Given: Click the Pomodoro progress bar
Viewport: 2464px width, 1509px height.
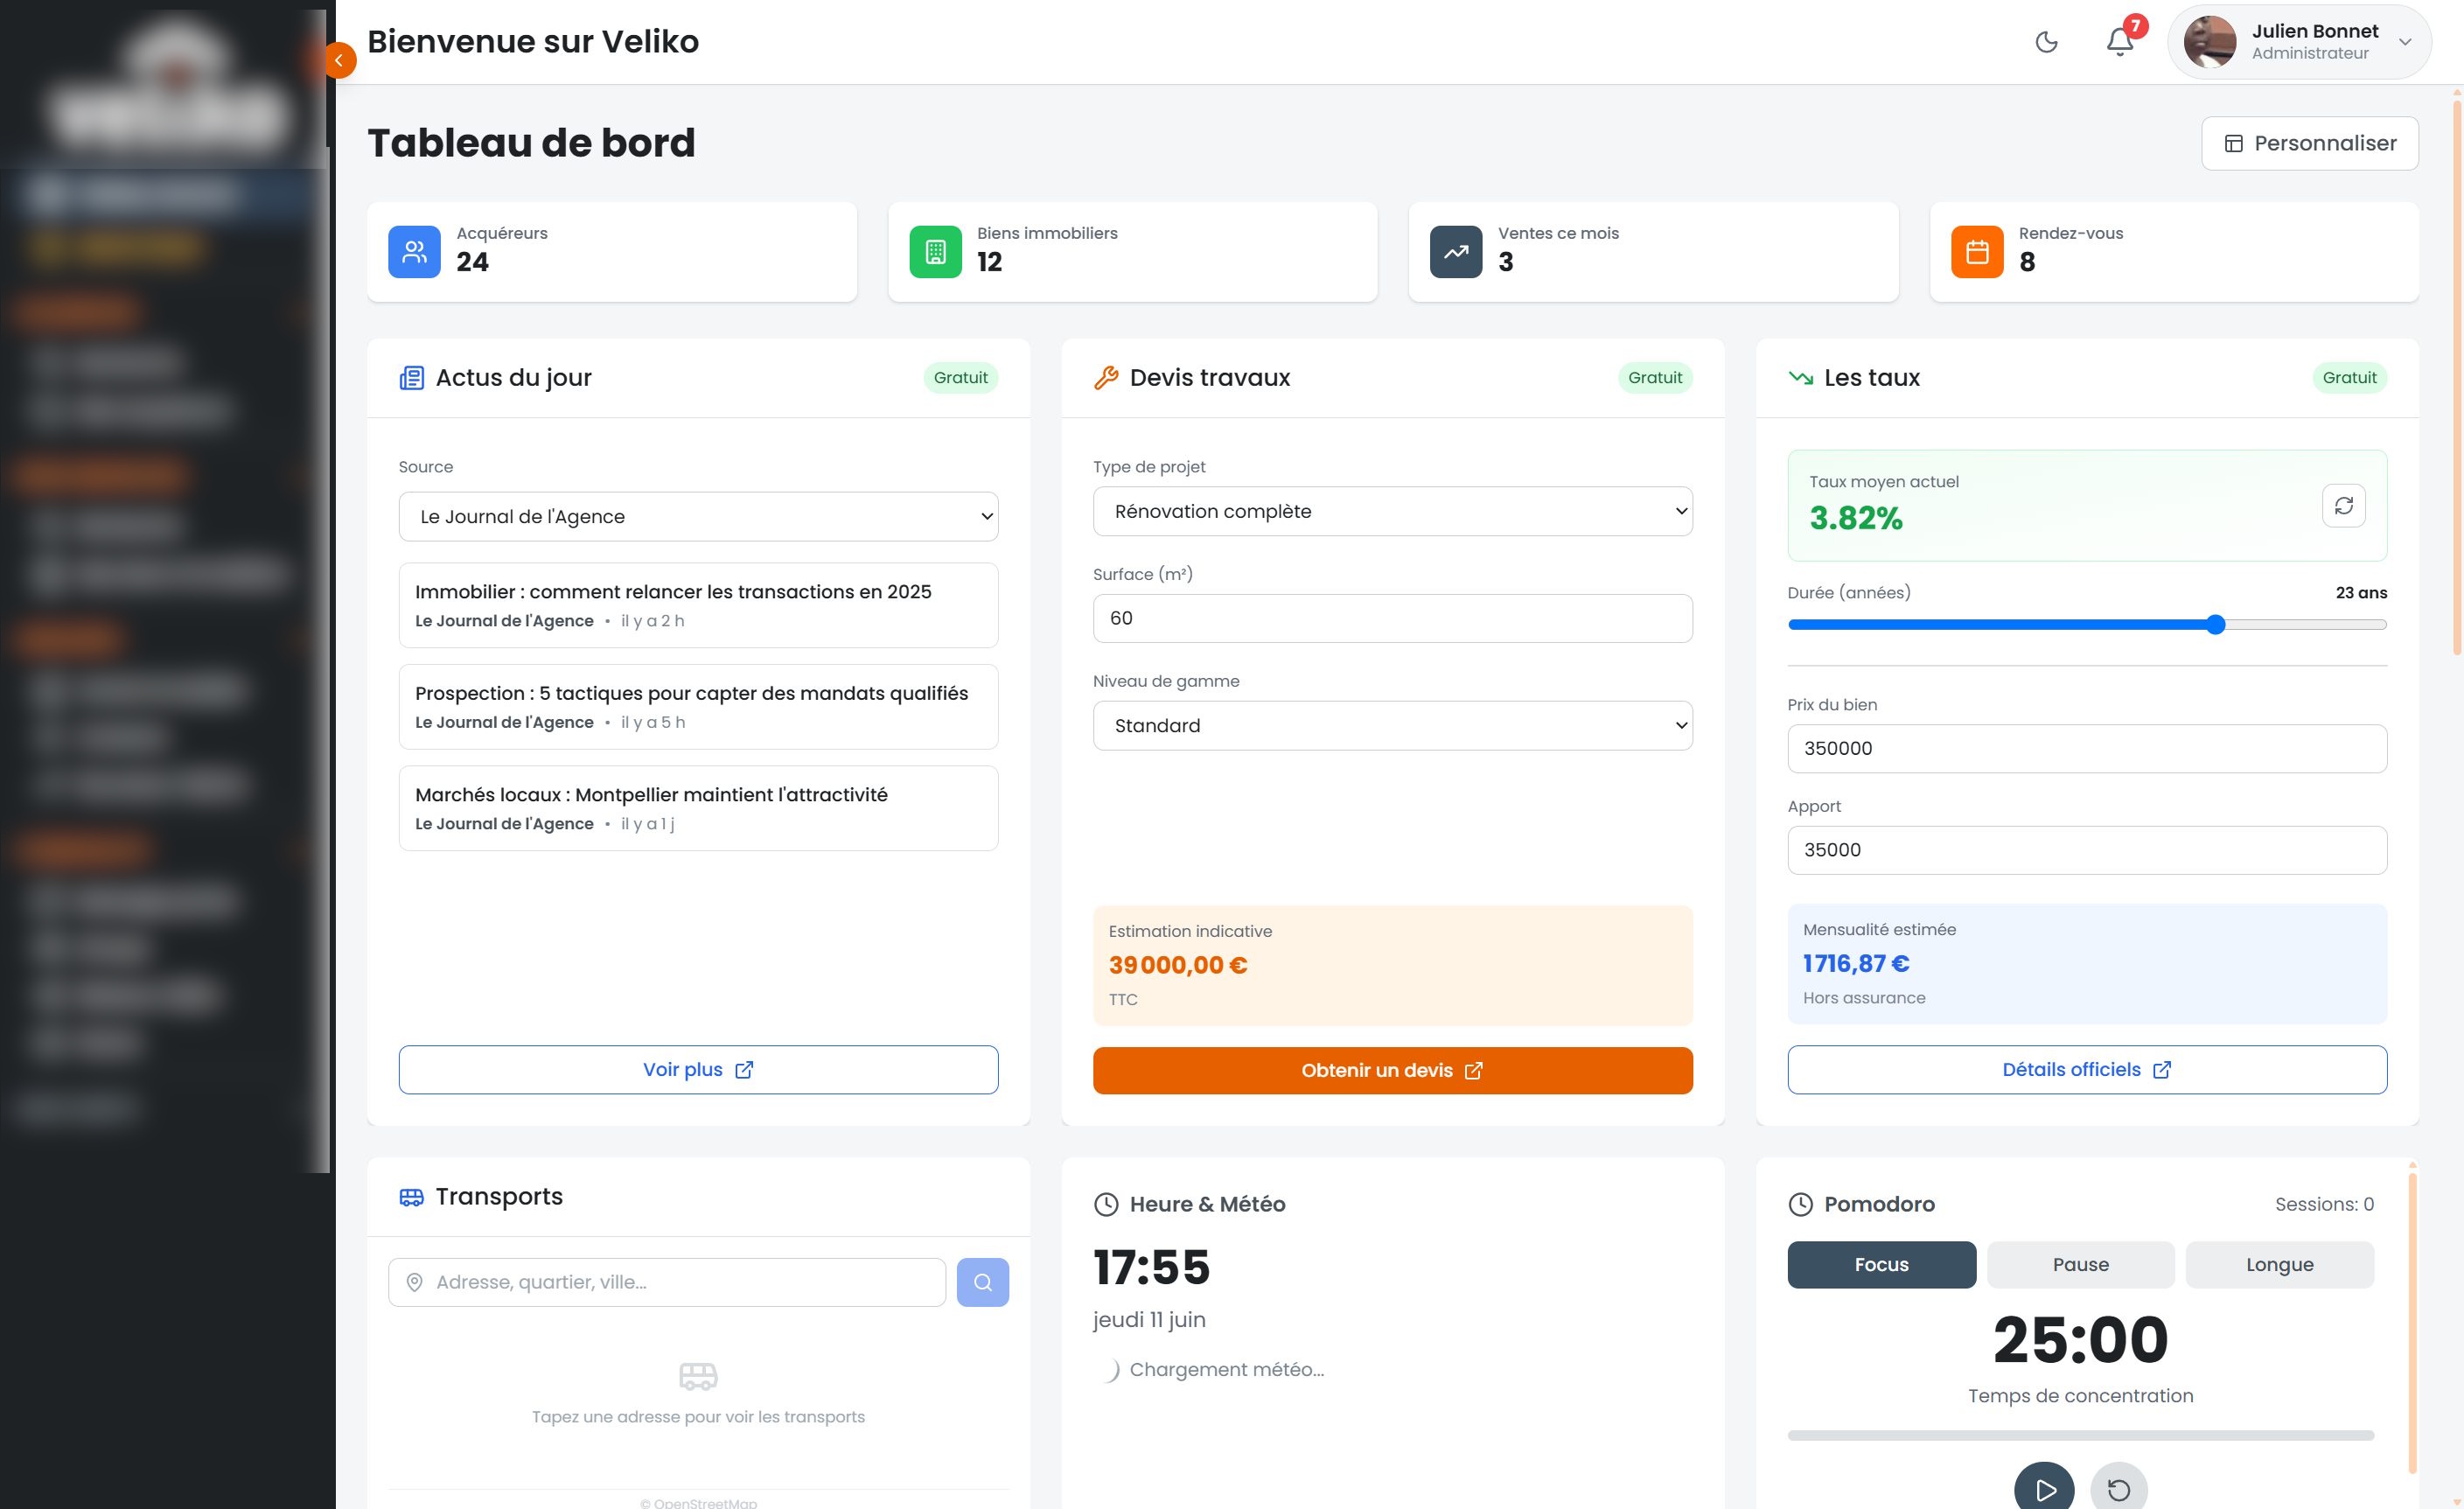Looking at the screenshot, I should (2080, 1436).
